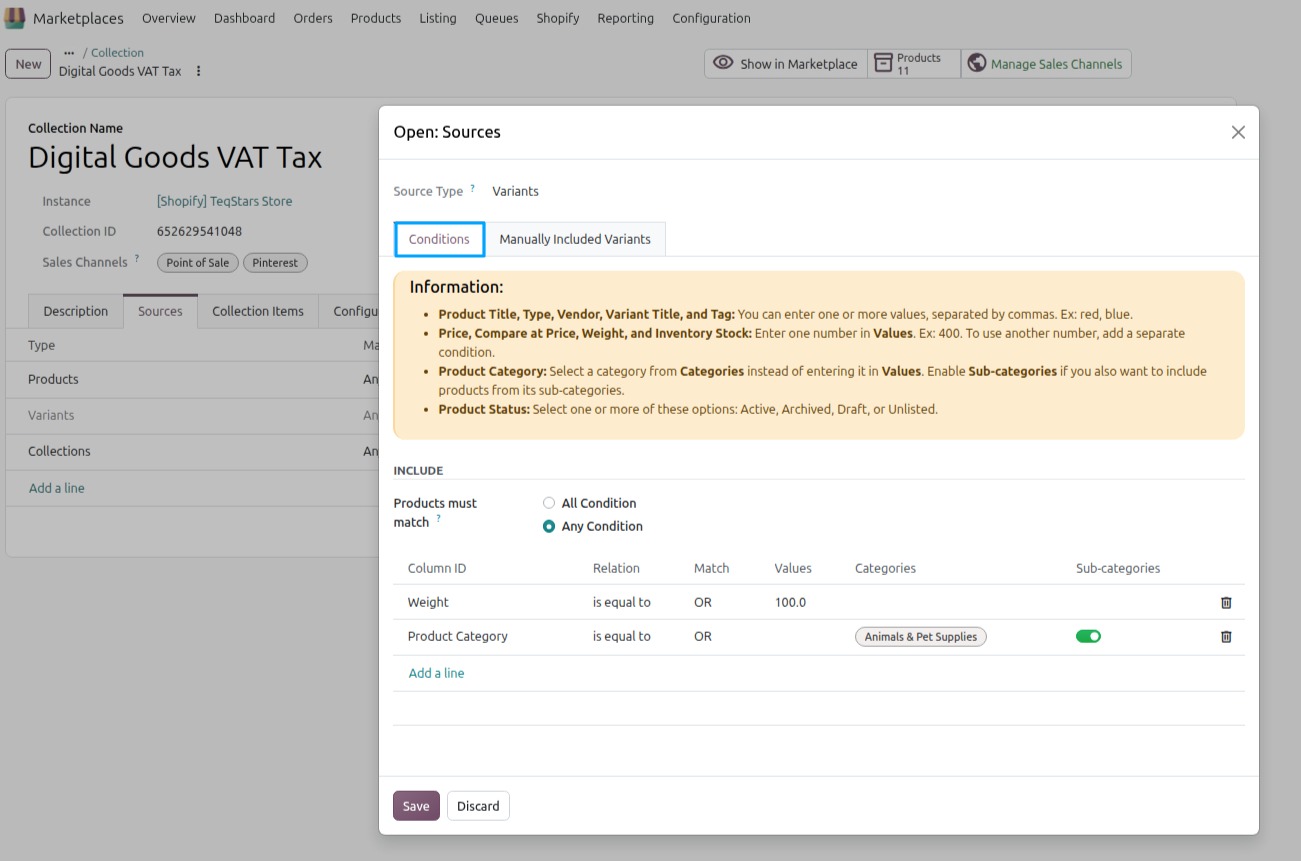The width and height of the screenshot is (1301, 861).
Task: Show help tooltip for Source Type
Action: [x=473, y=188]
